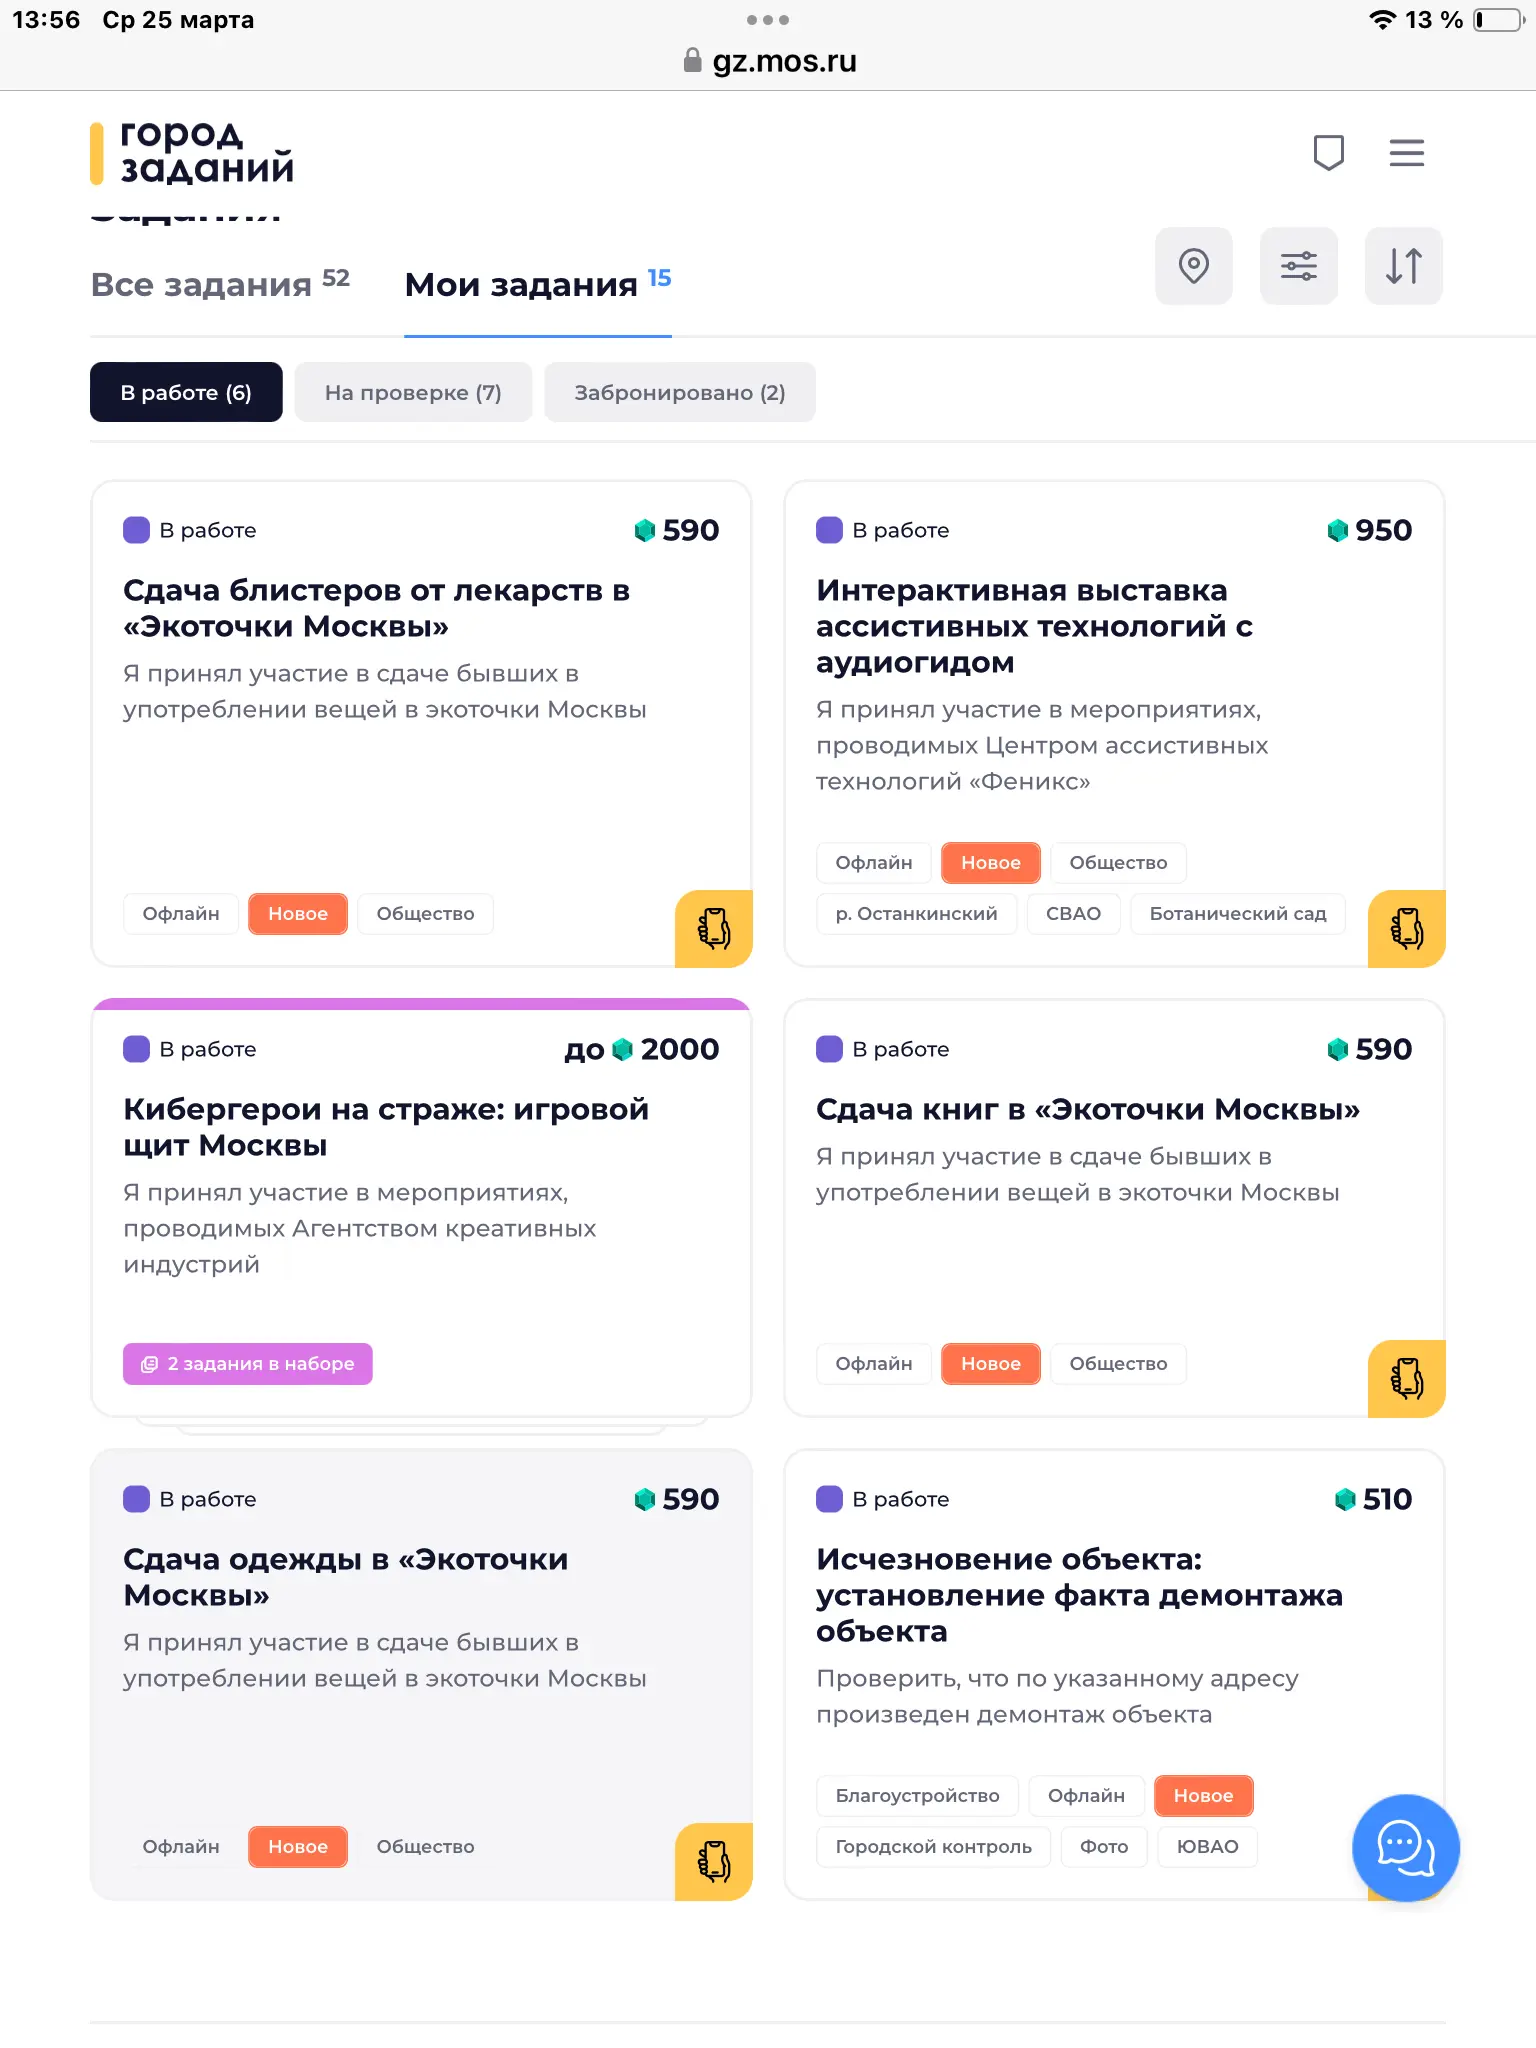The image size is (1536, 2048).
Task: Open Кибергерои на страже task title
Action: pyautogui.click(x=386, y=1127)
